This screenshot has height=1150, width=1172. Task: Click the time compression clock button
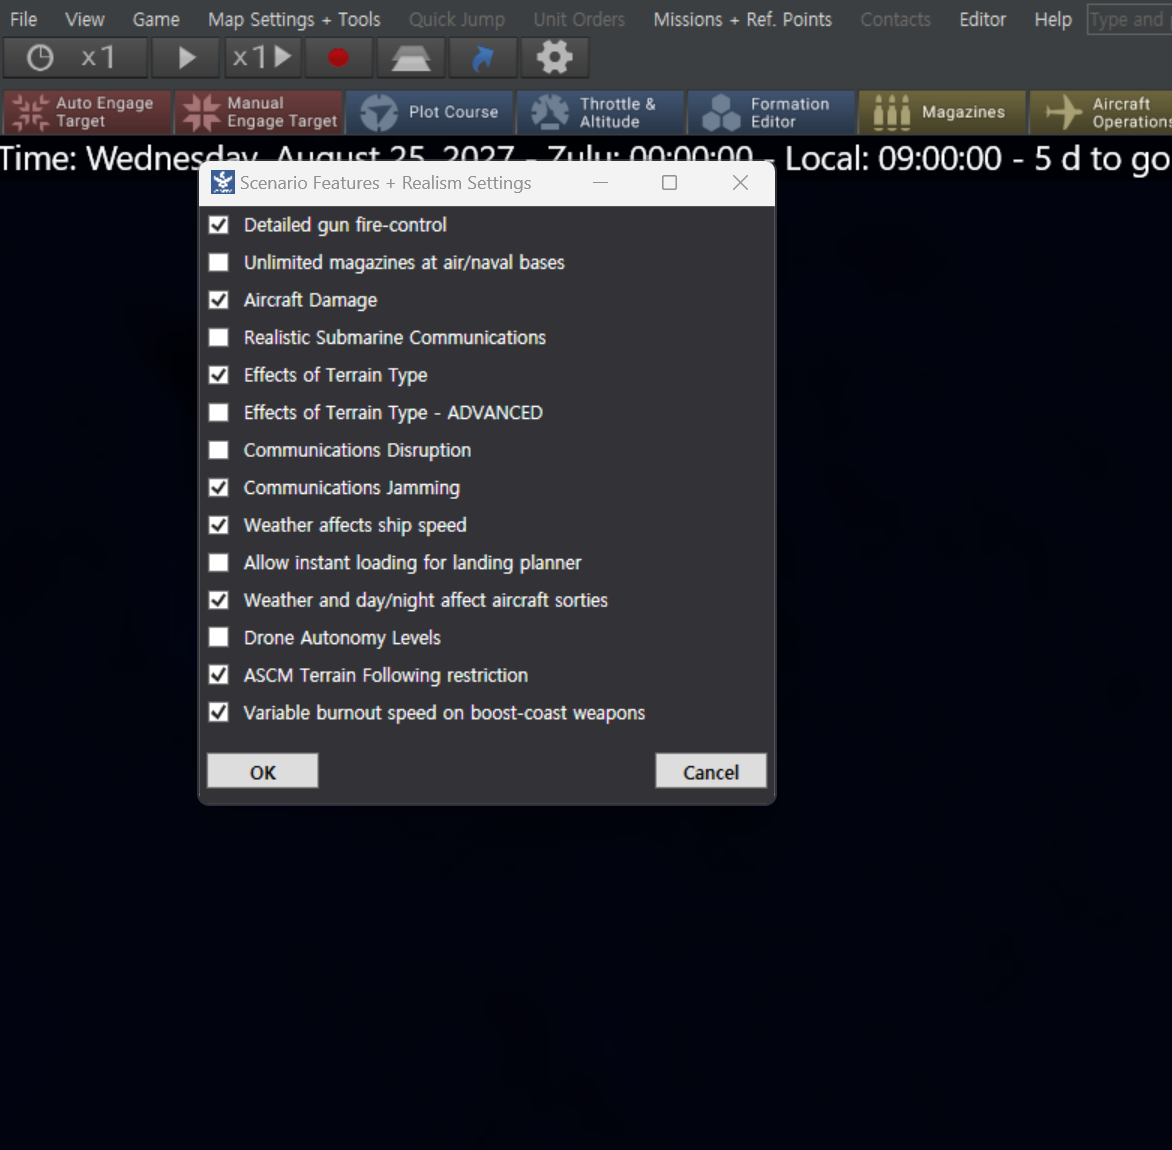pos(75,58)
